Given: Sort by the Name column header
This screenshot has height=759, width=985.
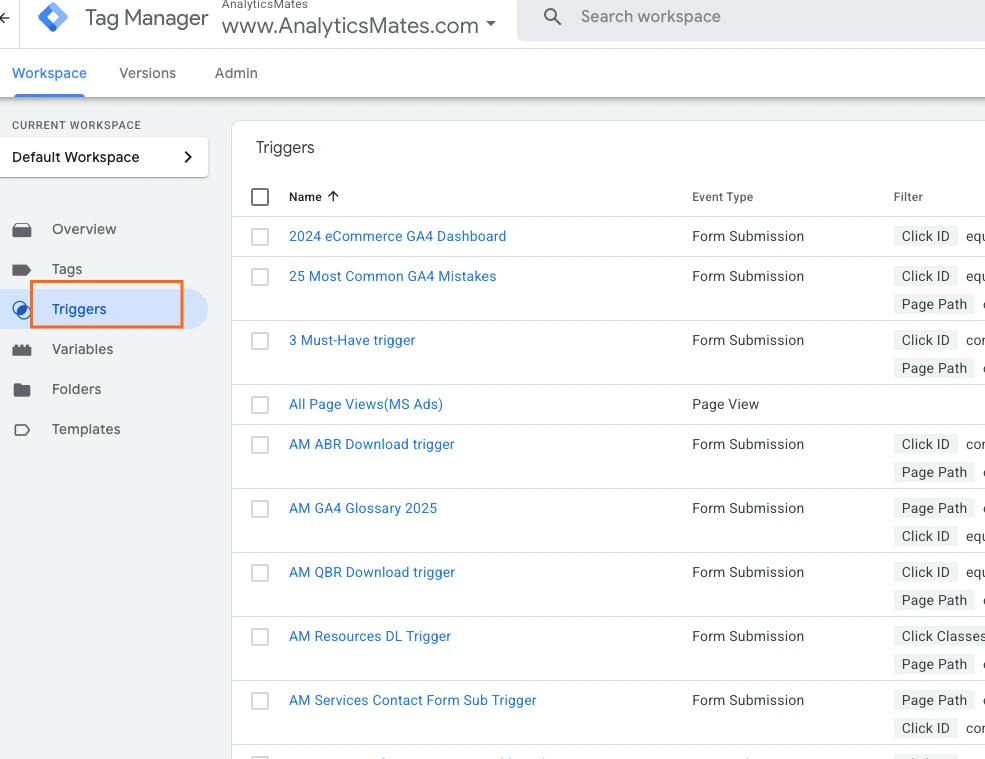Looking at the screenshot, I should [305, 197].
